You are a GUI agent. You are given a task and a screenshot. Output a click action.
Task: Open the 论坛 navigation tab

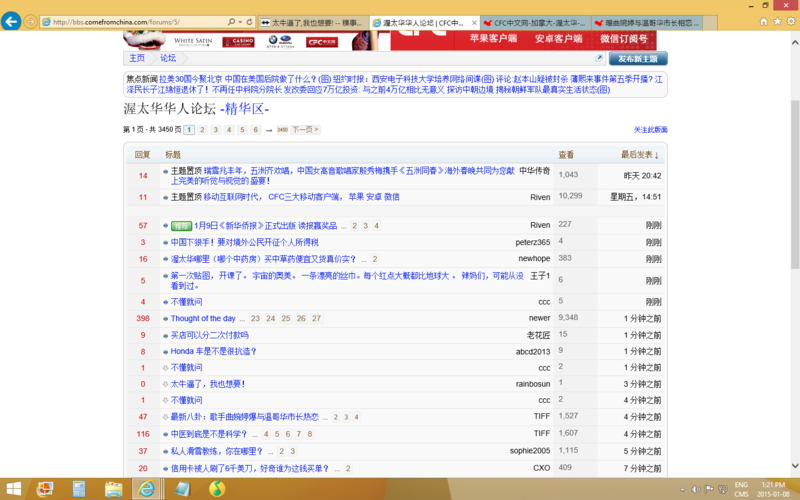point(168,58)
